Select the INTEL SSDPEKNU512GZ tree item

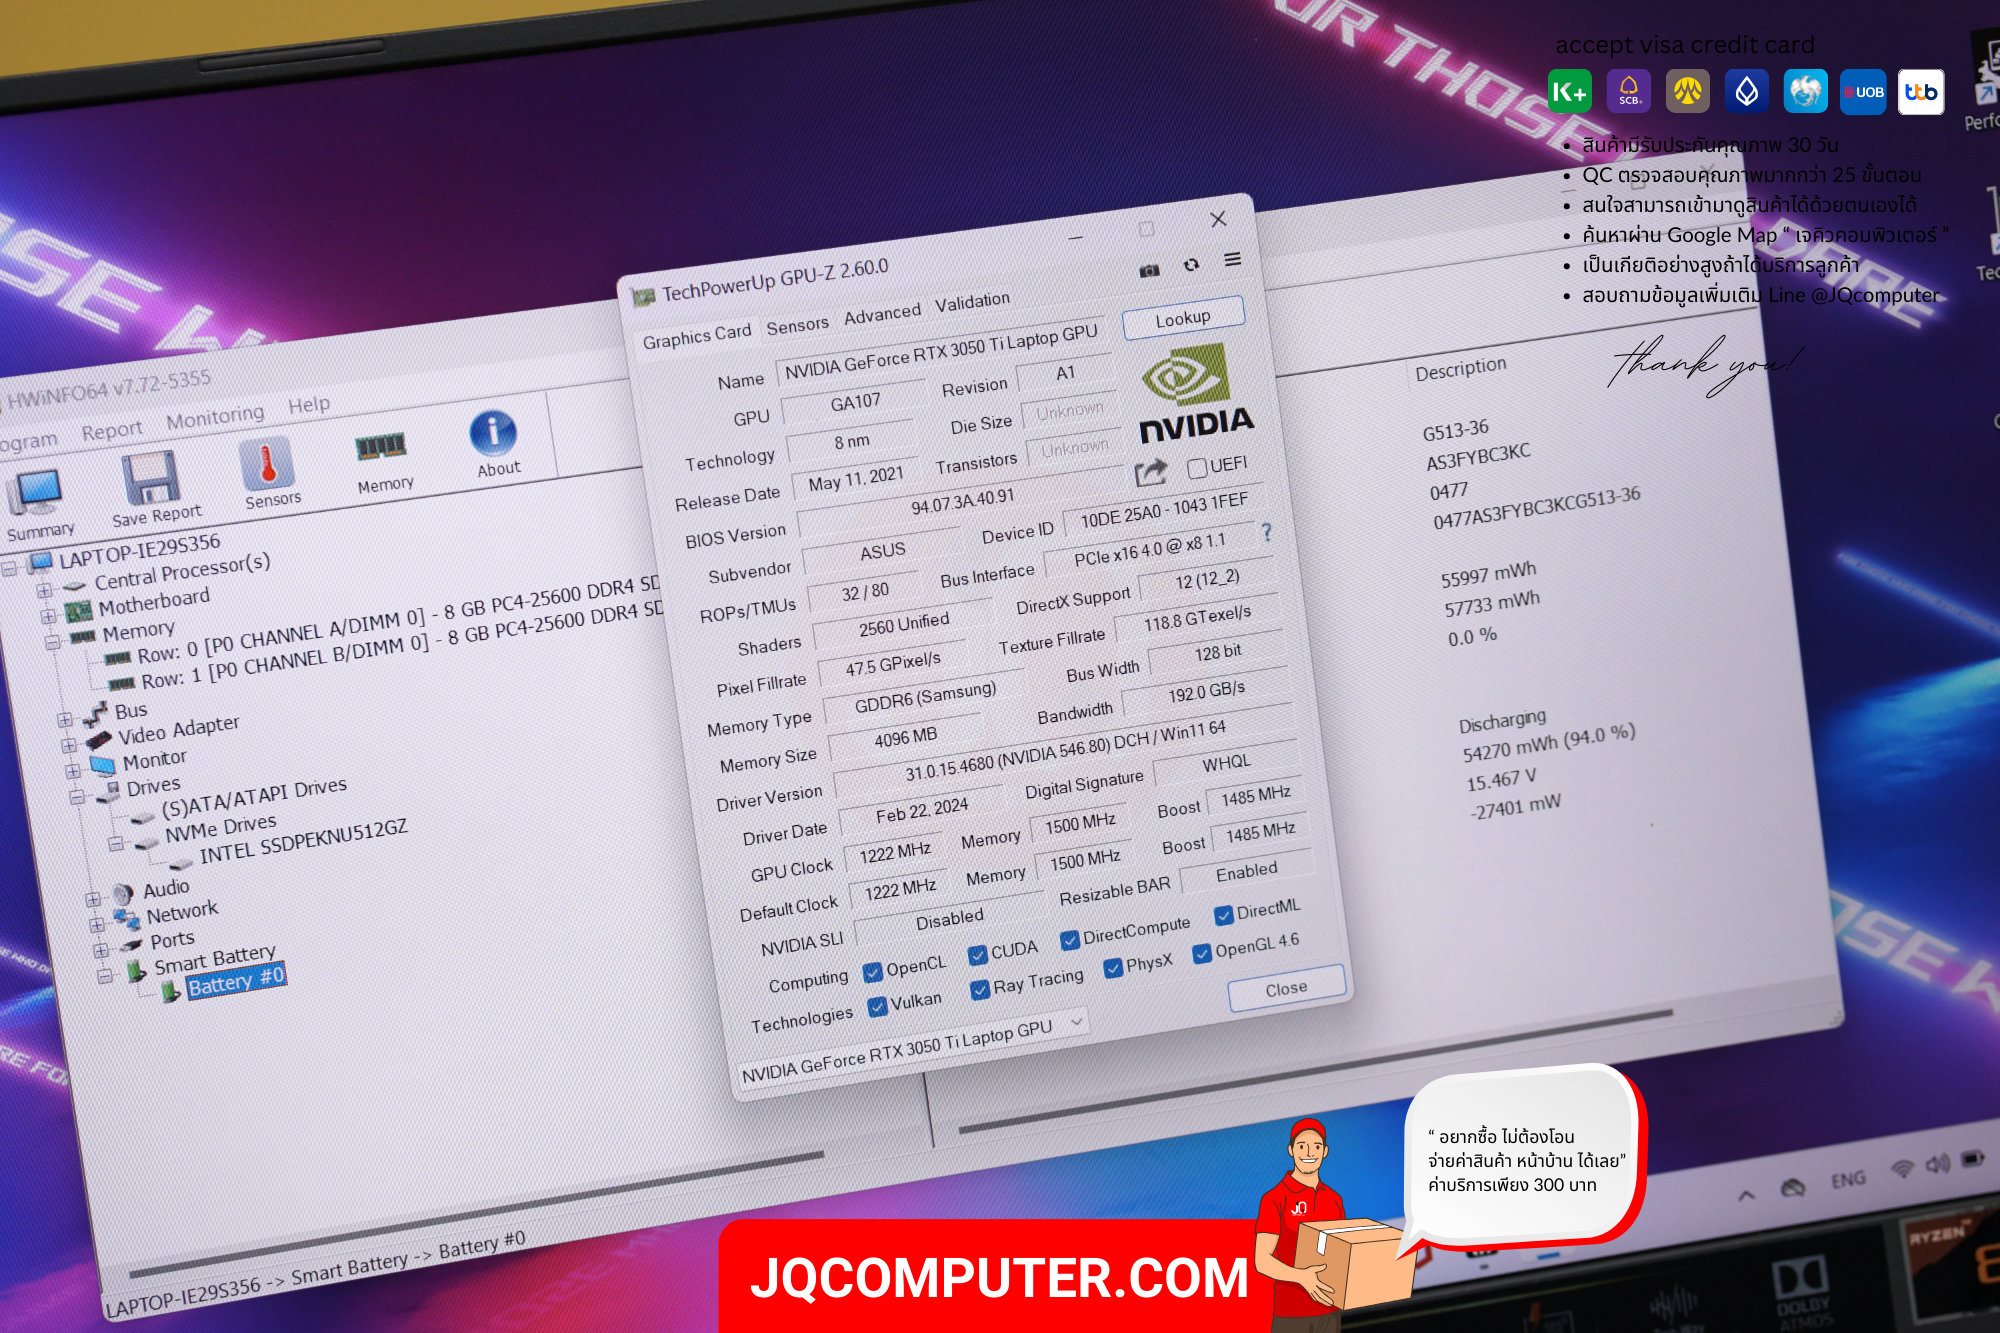coord(303,840)
